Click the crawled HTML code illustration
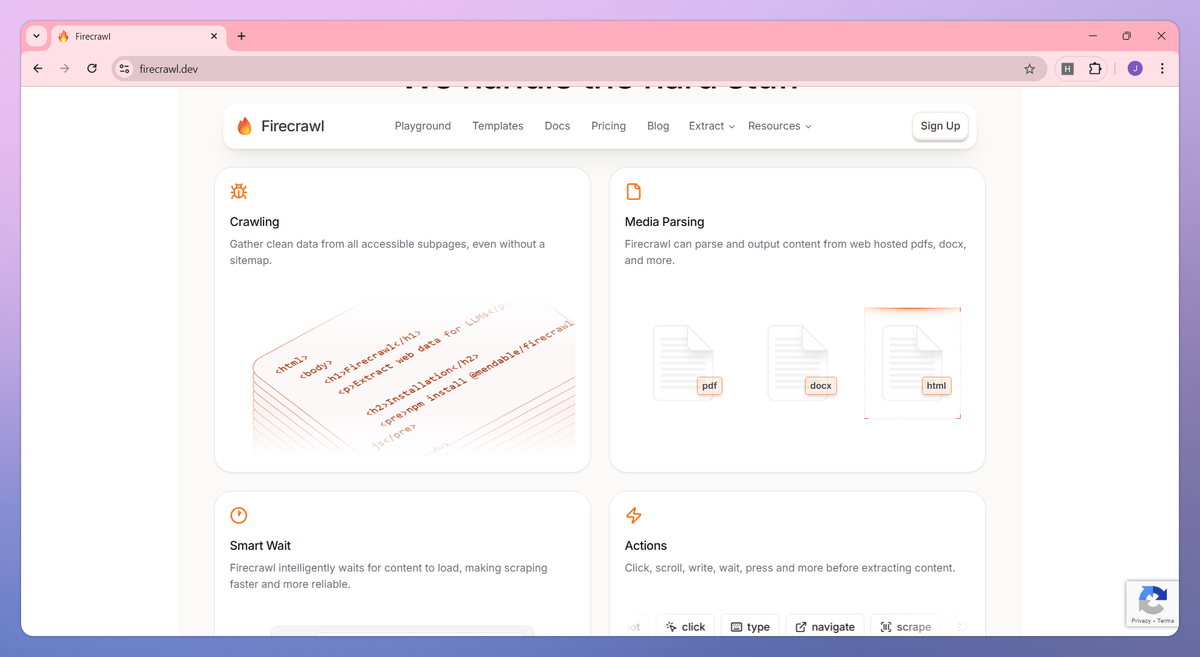The image size is (1200, 657). click(x=413, y=378)
